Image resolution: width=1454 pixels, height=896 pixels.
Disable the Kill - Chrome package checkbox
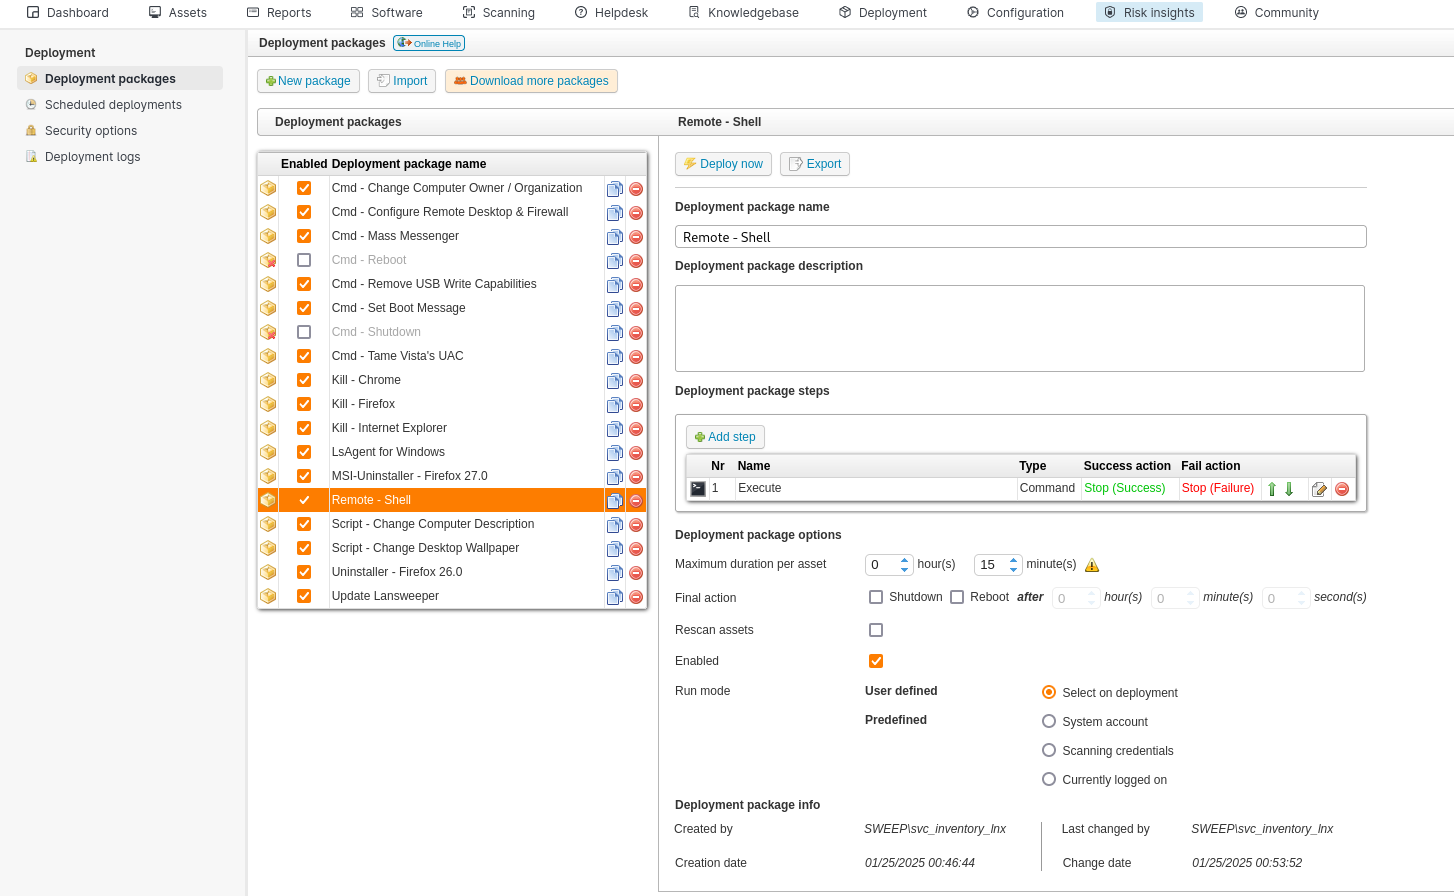coord(304,380)
